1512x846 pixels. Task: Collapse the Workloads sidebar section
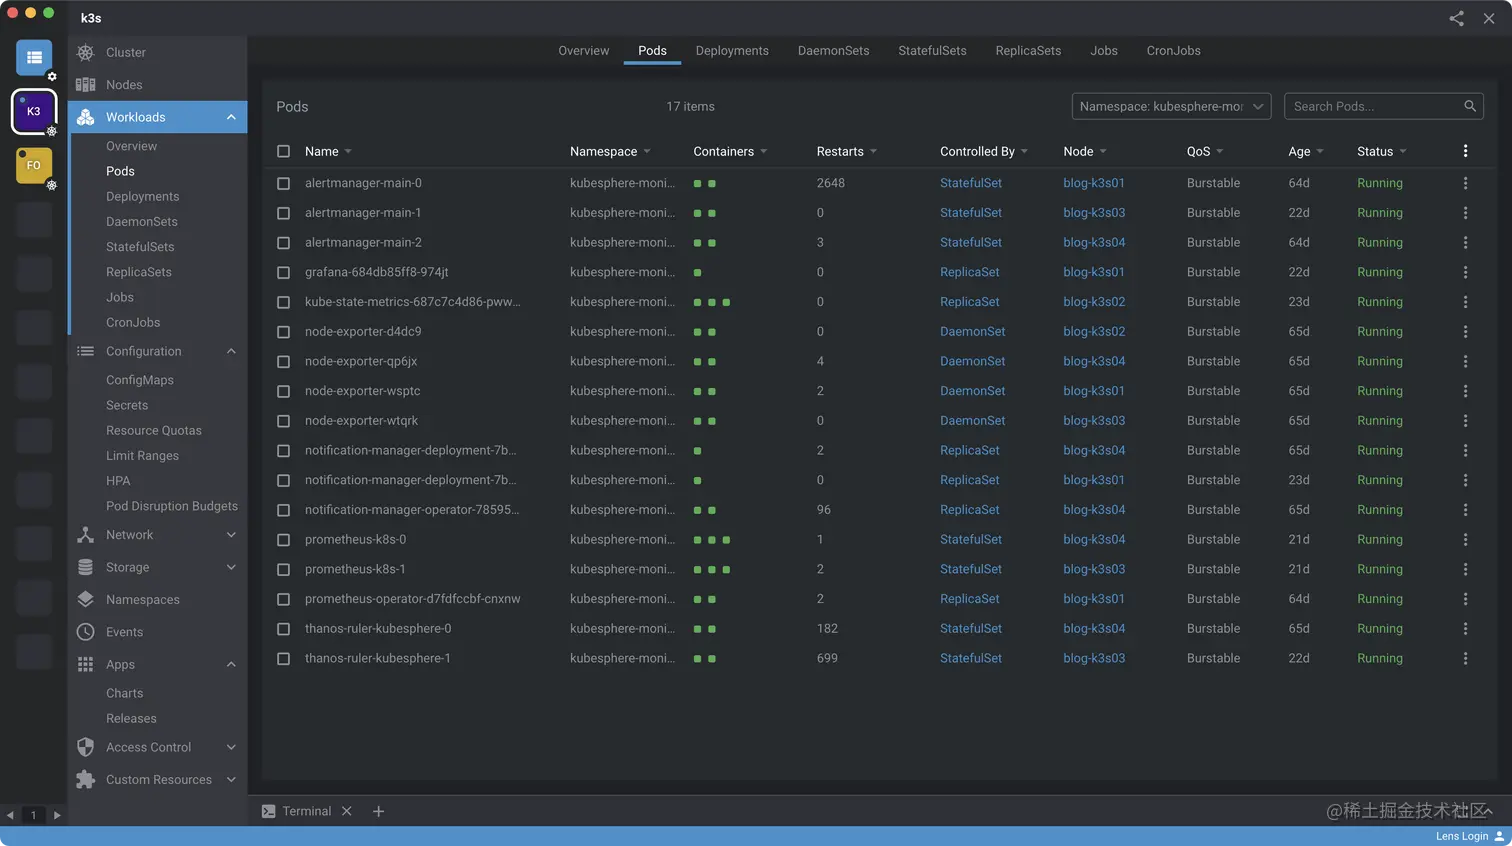231,117
